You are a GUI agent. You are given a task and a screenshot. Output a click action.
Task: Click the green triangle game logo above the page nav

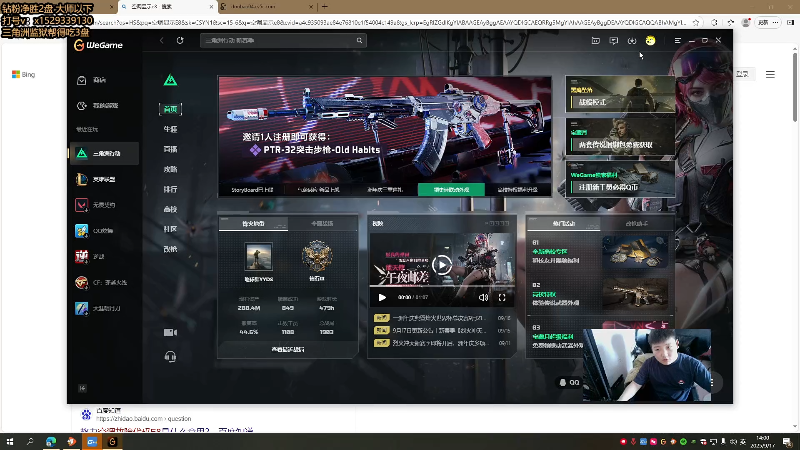tap(170, 80)
